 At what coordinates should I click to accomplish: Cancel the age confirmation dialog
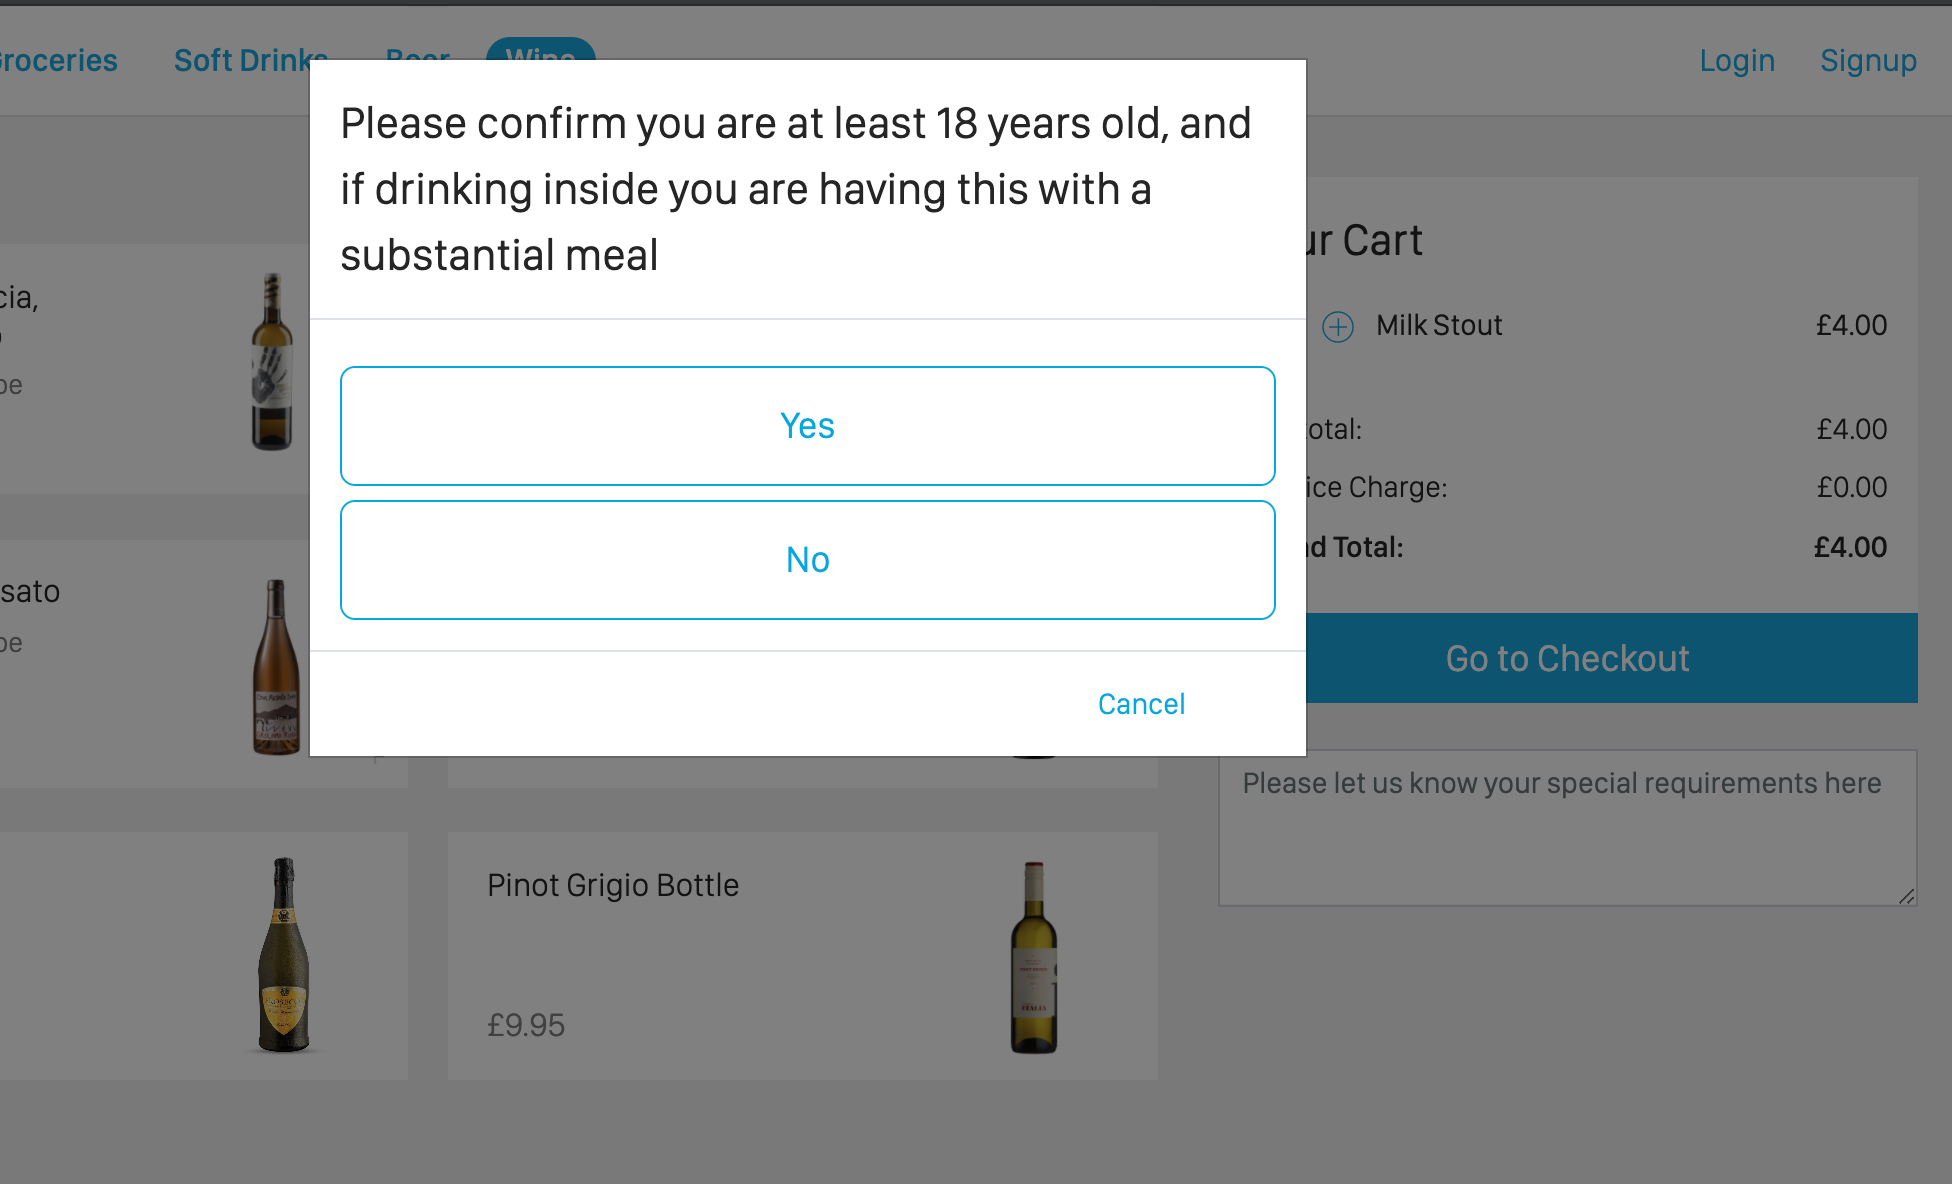(x=1141, y=704)
